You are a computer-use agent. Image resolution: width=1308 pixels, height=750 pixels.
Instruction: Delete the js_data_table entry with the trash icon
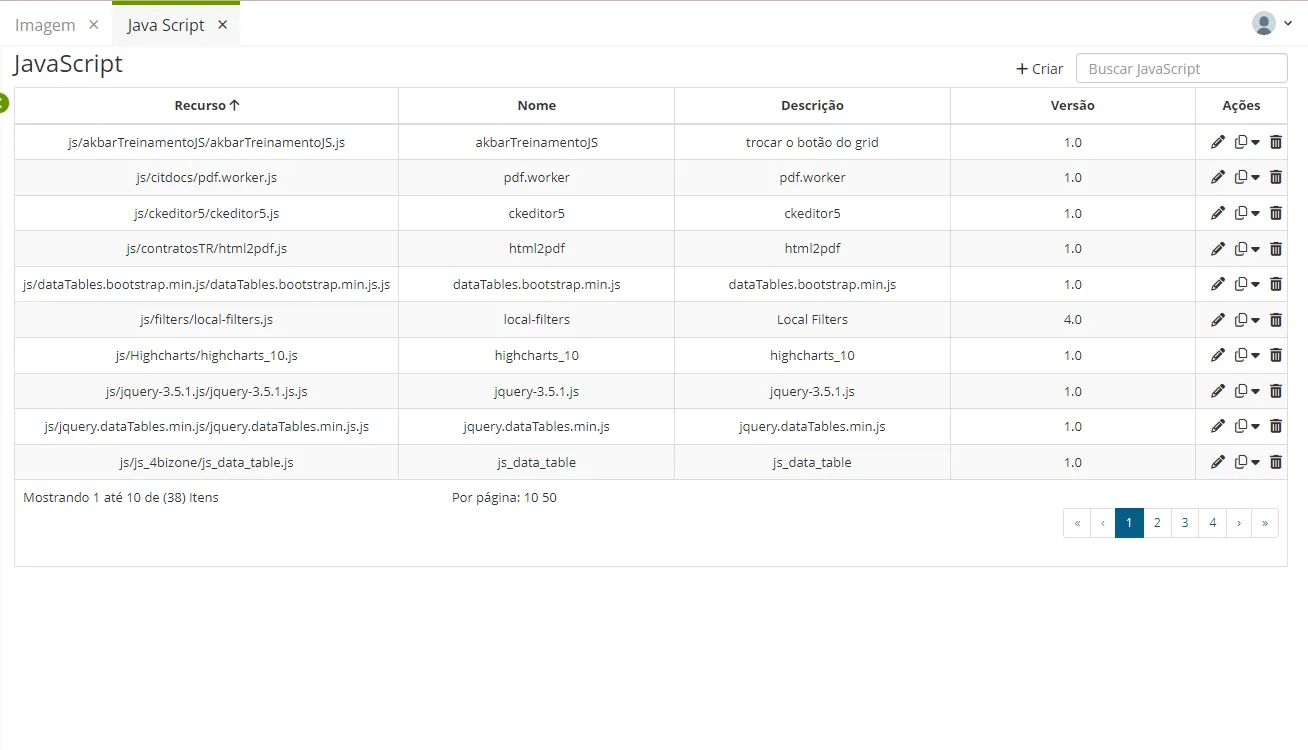coord(1276,462)
